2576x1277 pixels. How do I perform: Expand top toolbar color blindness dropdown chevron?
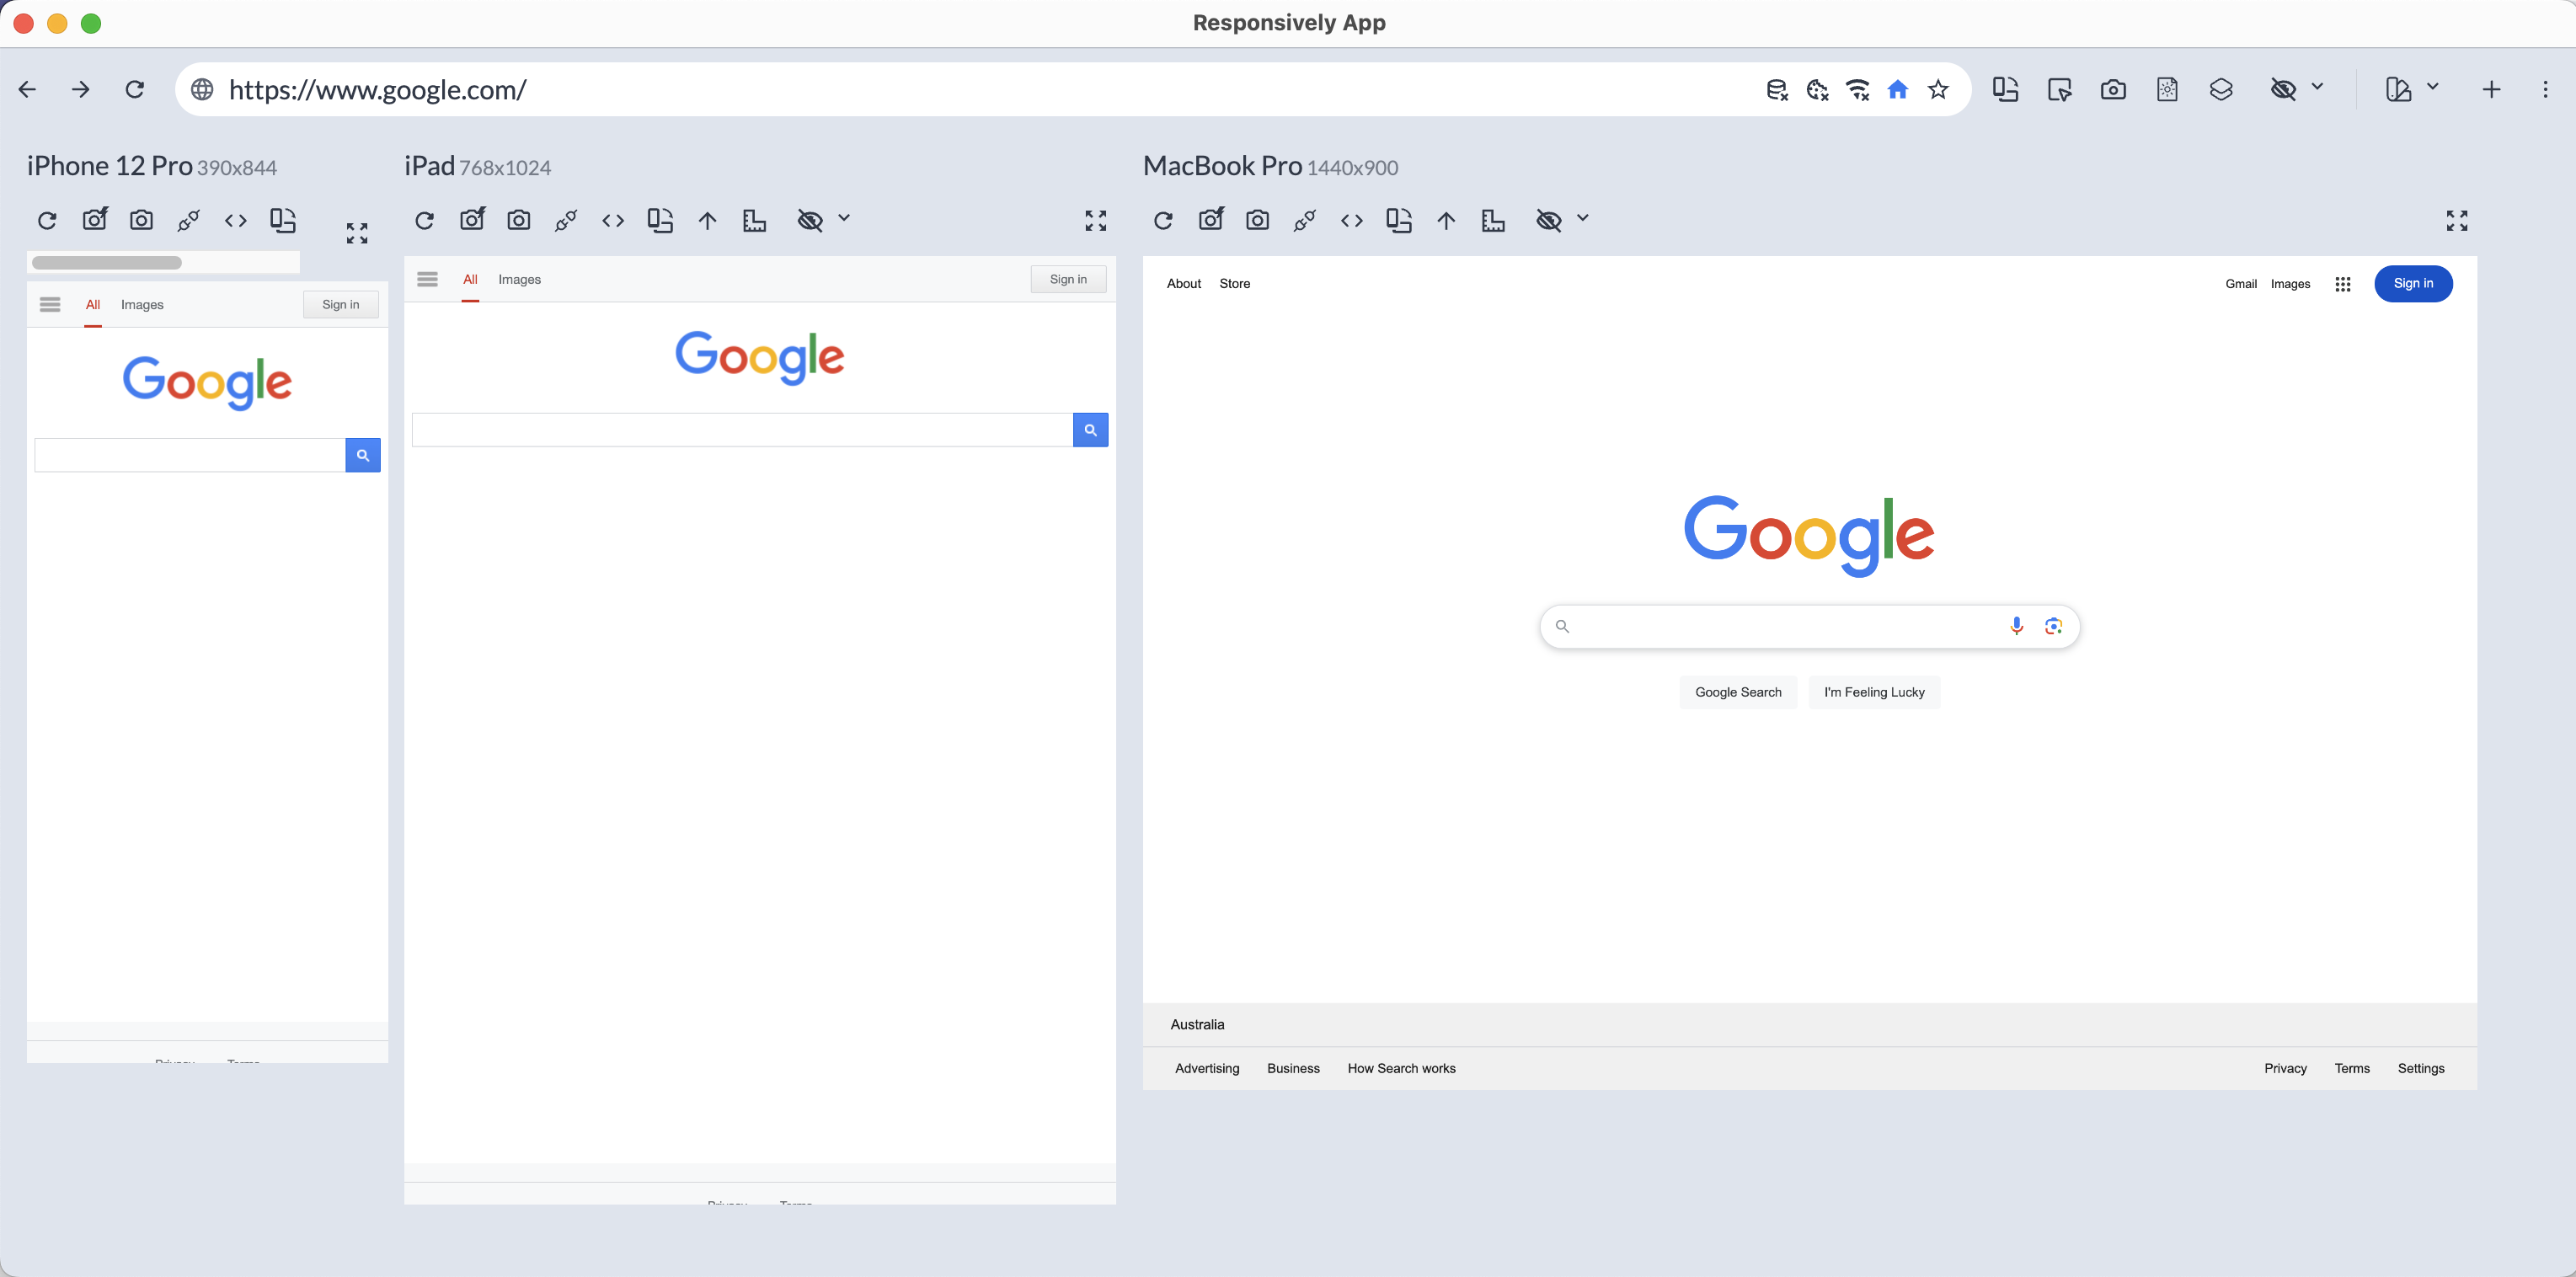click(2318, 88)
